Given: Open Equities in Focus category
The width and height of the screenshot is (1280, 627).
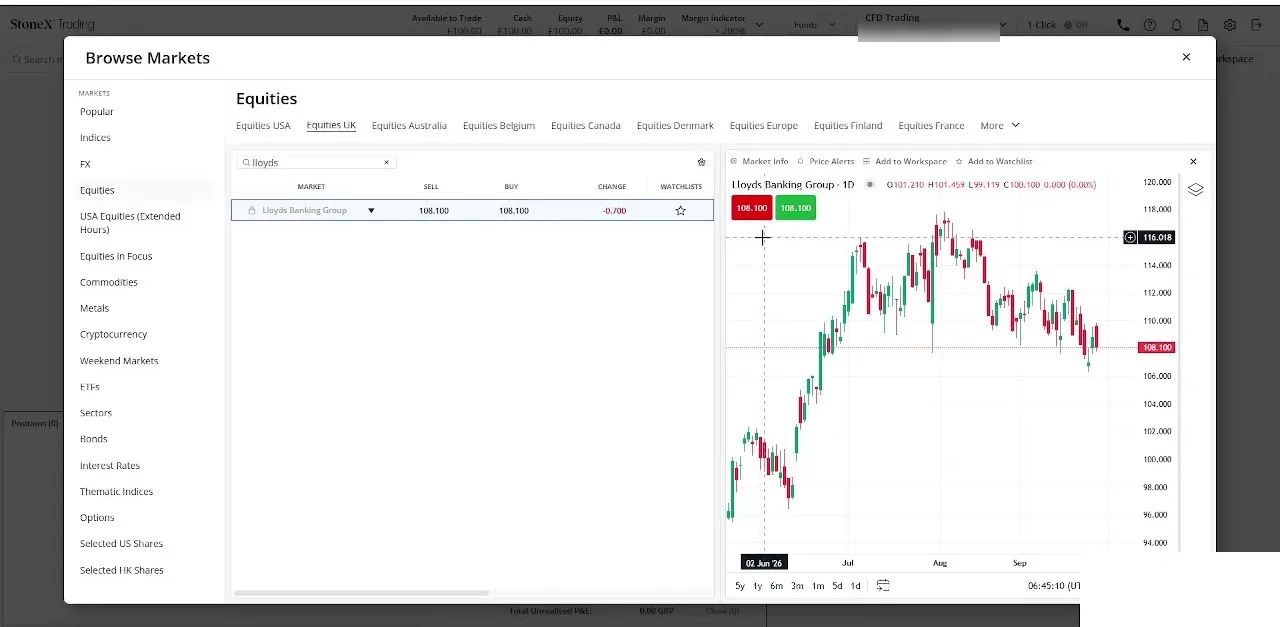Looking at the screenshot, I should pyautogui.click(x=116, y=256).
